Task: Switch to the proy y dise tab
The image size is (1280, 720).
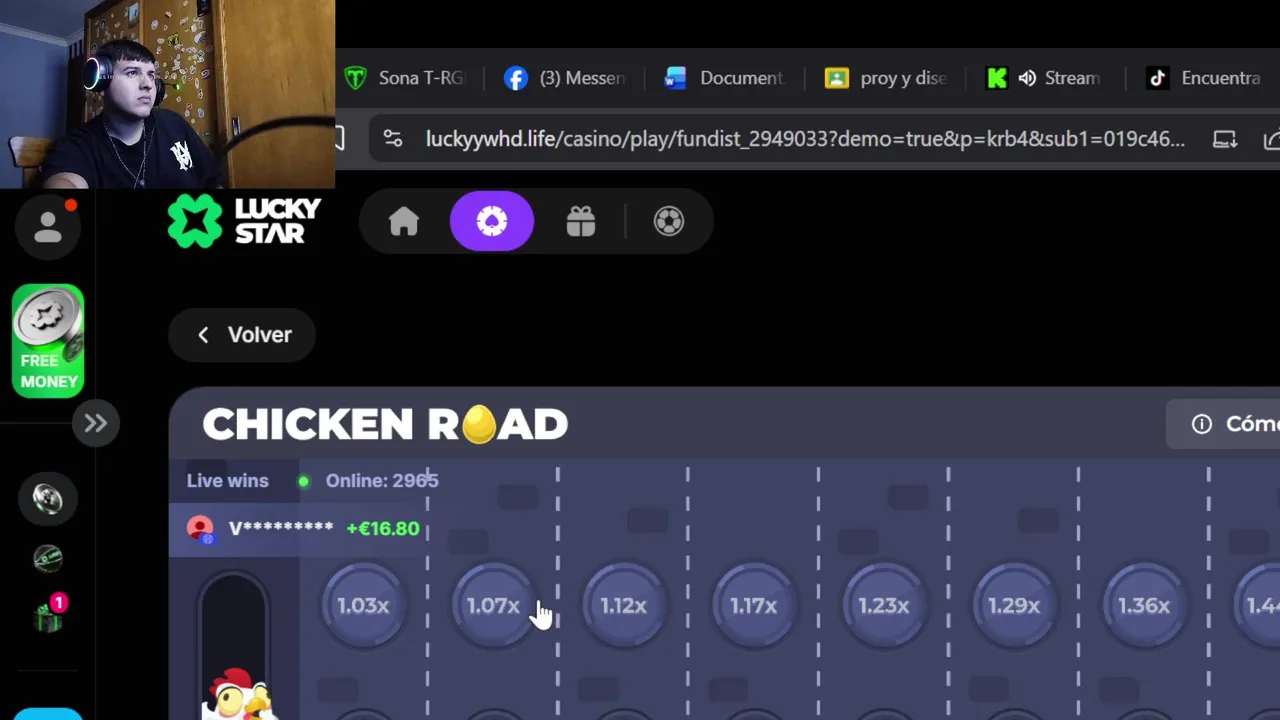Action: point(886,78)
